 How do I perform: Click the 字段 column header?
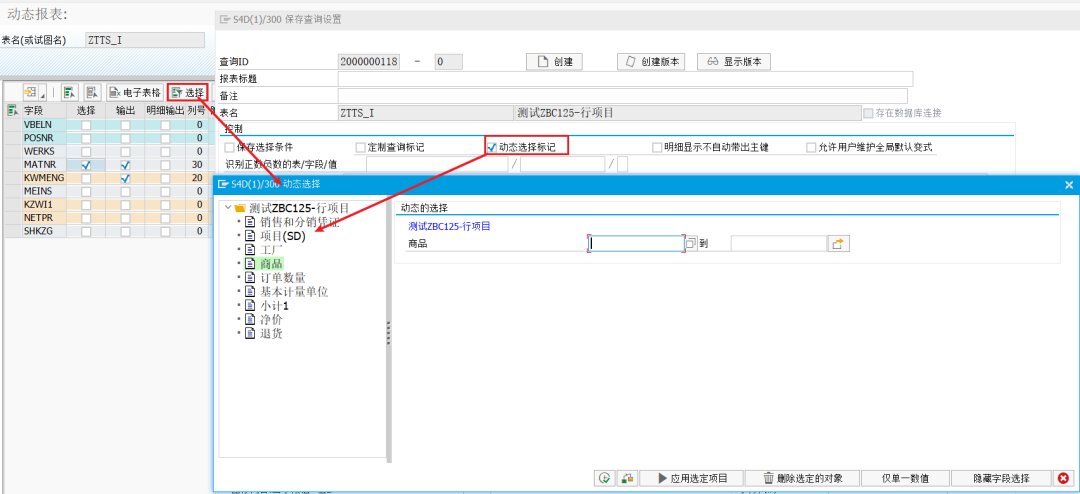tap(43, 110)
